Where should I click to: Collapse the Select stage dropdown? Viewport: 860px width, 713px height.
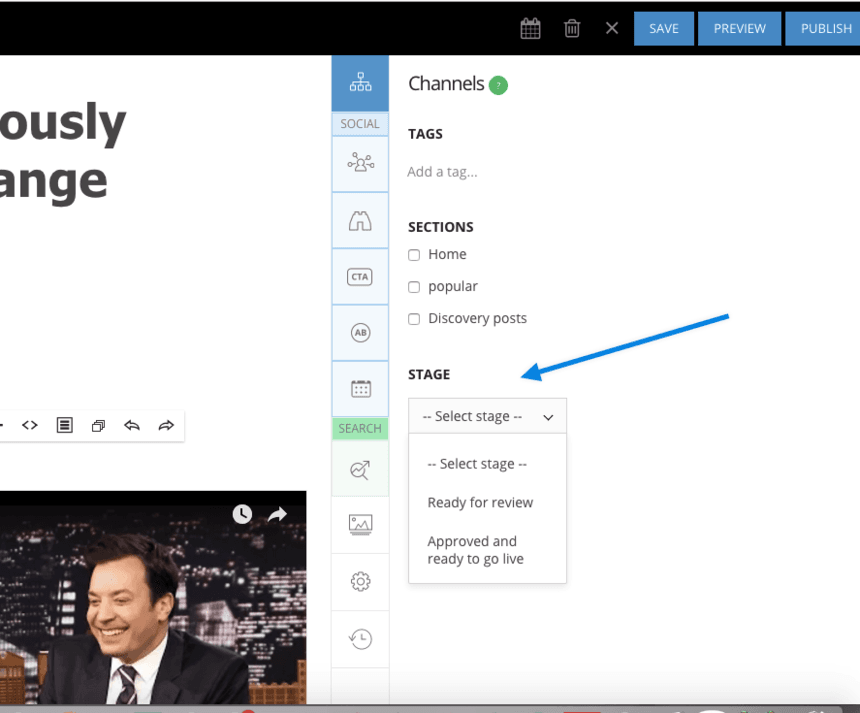(x=487, y=416)
